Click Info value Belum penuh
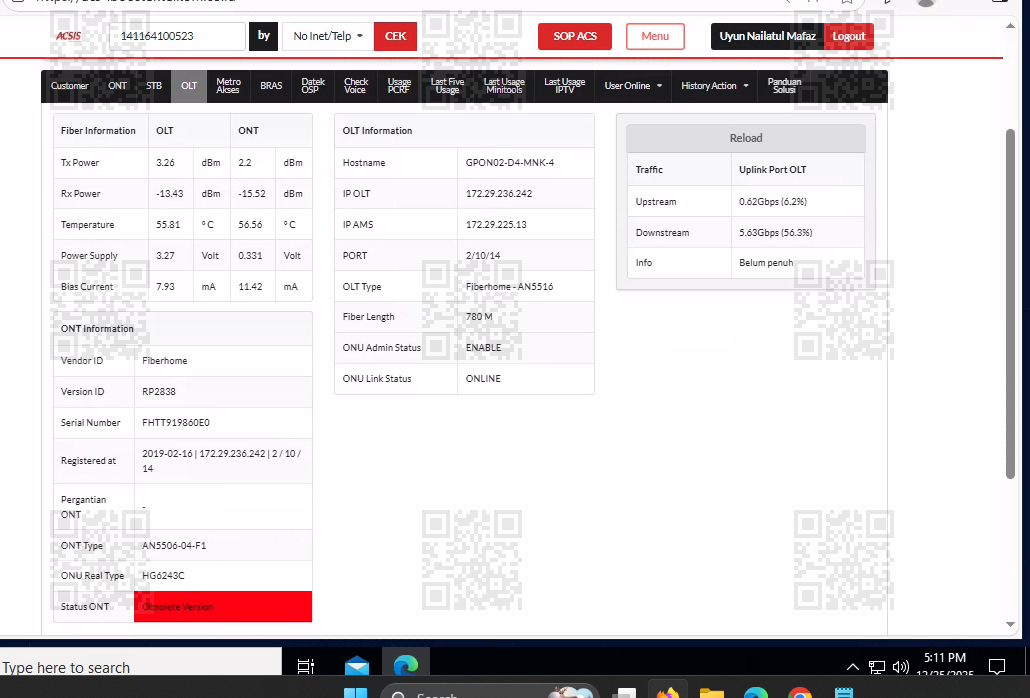Screen dimensions: 1030x698 (x=766, y=263)
